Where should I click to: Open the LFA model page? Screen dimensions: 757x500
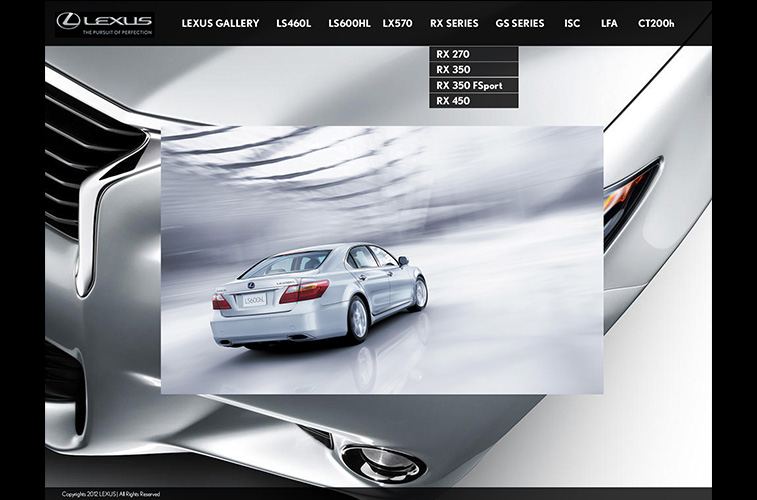pyautogui.click(x=609, y=23)
